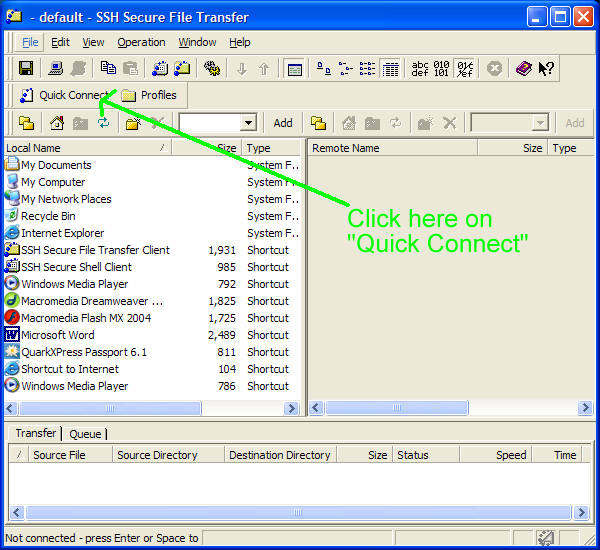Open the File menu

(x=30, y=42)
